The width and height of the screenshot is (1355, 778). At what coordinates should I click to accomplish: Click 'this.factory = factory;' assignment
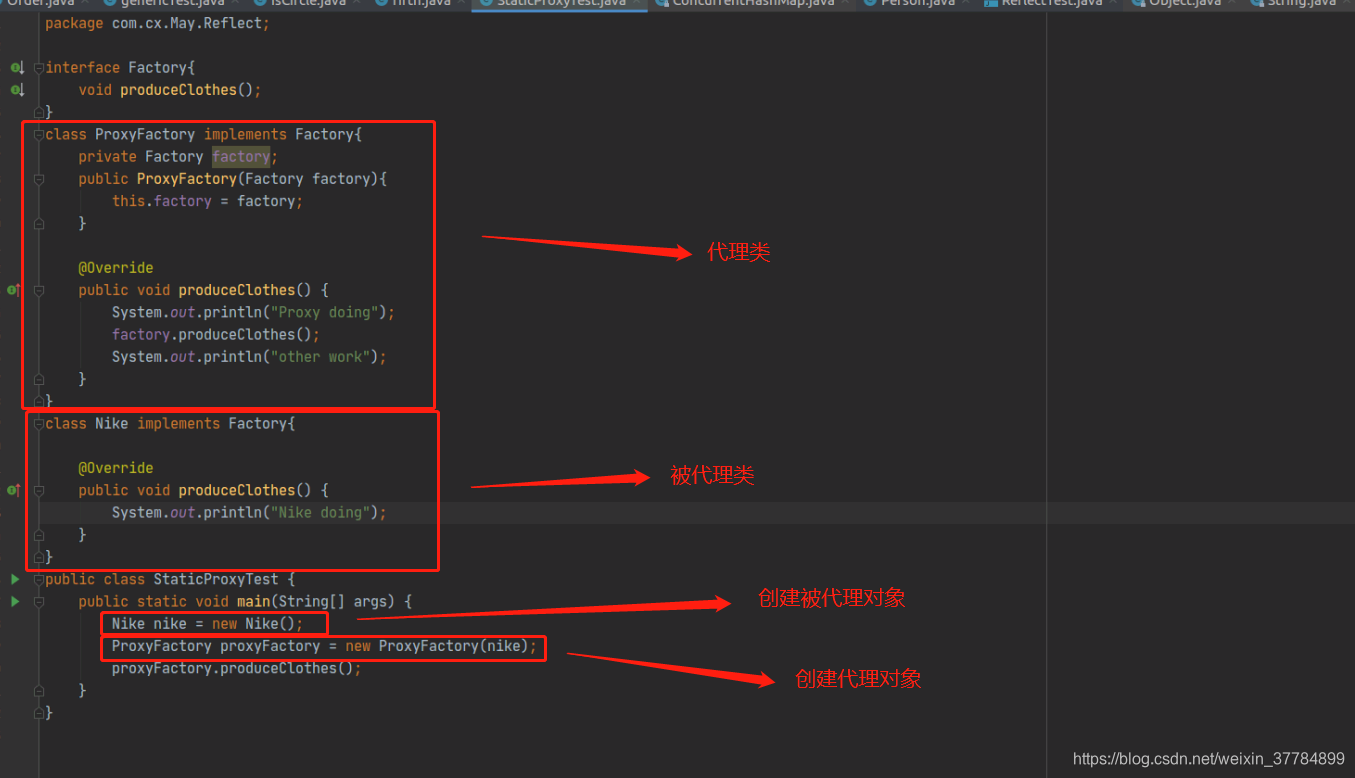click(x=207, y=201)
